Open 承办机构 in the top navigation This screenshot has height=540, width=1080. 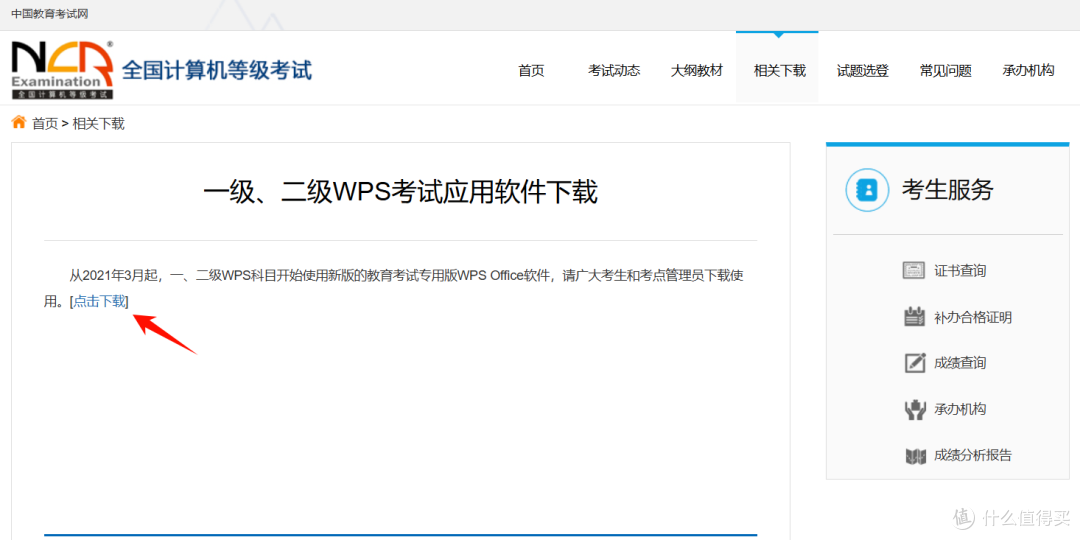[x=1028, y=70]
